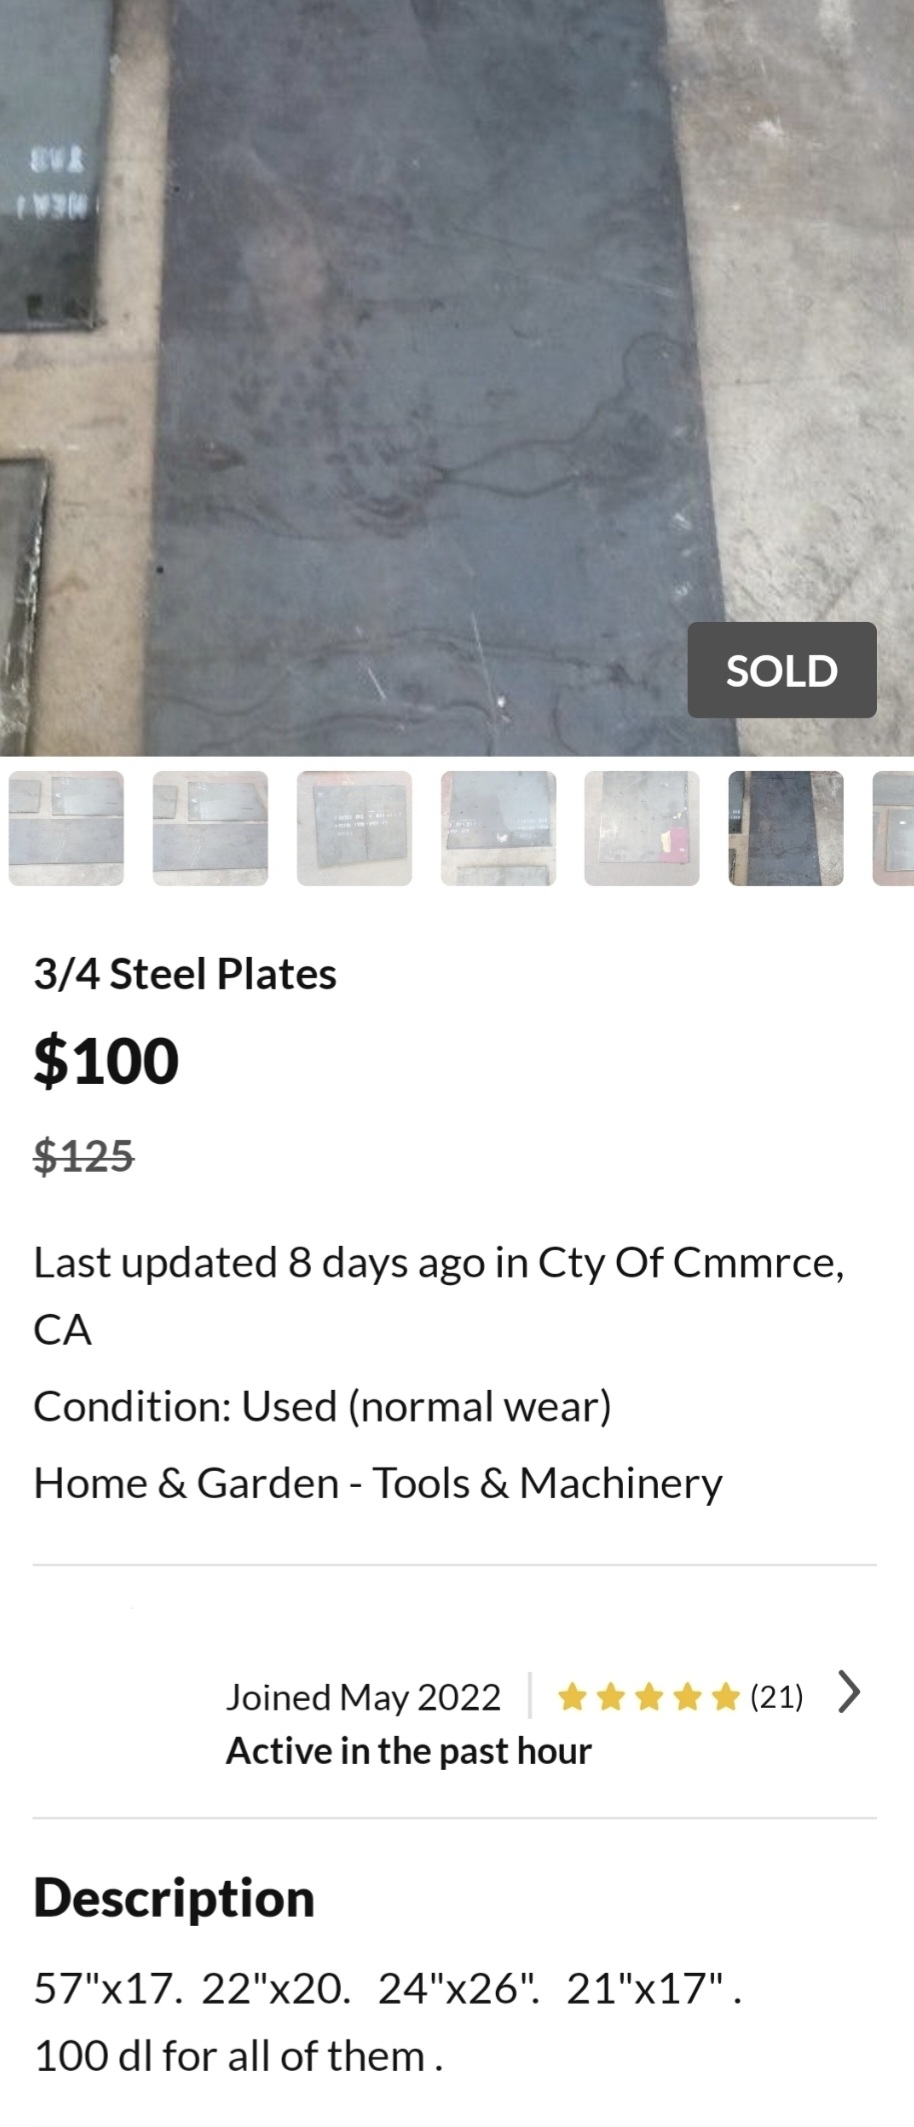Open the first steel plate thumbnail
The height and width of the screenshot is (2127, 914).
[x=66, y=828]
